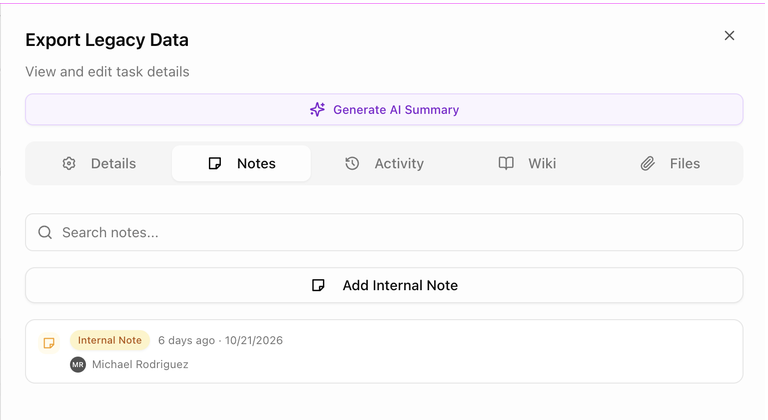Click the 6 days ago · 10/21/2026 timestamp
This screenshot has width=768, height=420.
click(x=220, y=340)
